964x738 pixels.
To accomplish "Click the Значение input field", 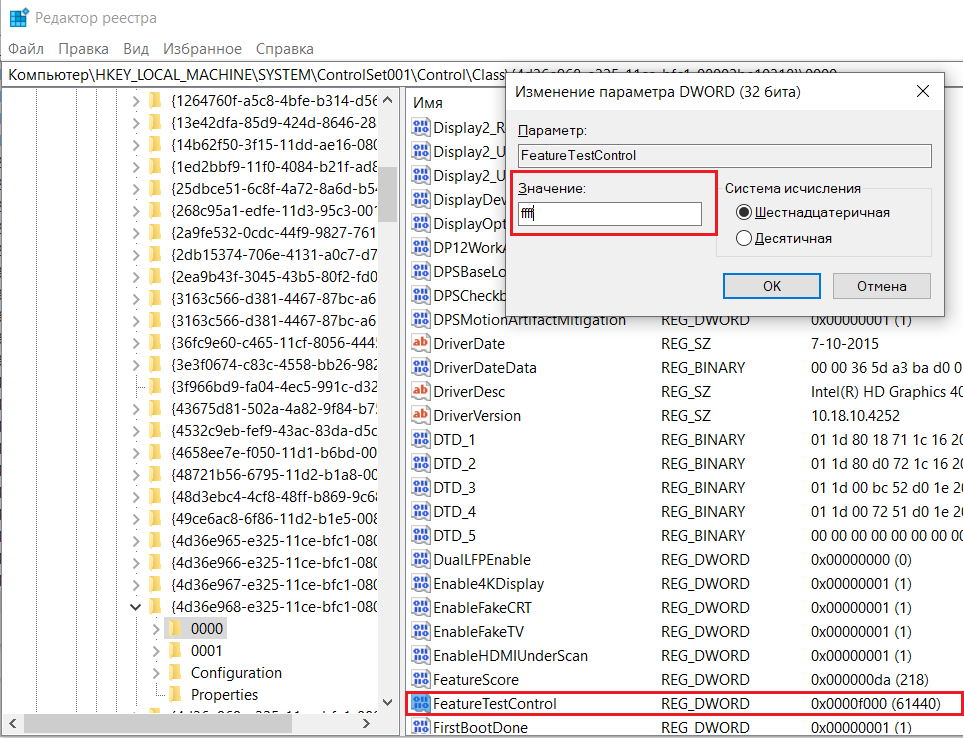I will pyautogui.click(x=610, y=214).
